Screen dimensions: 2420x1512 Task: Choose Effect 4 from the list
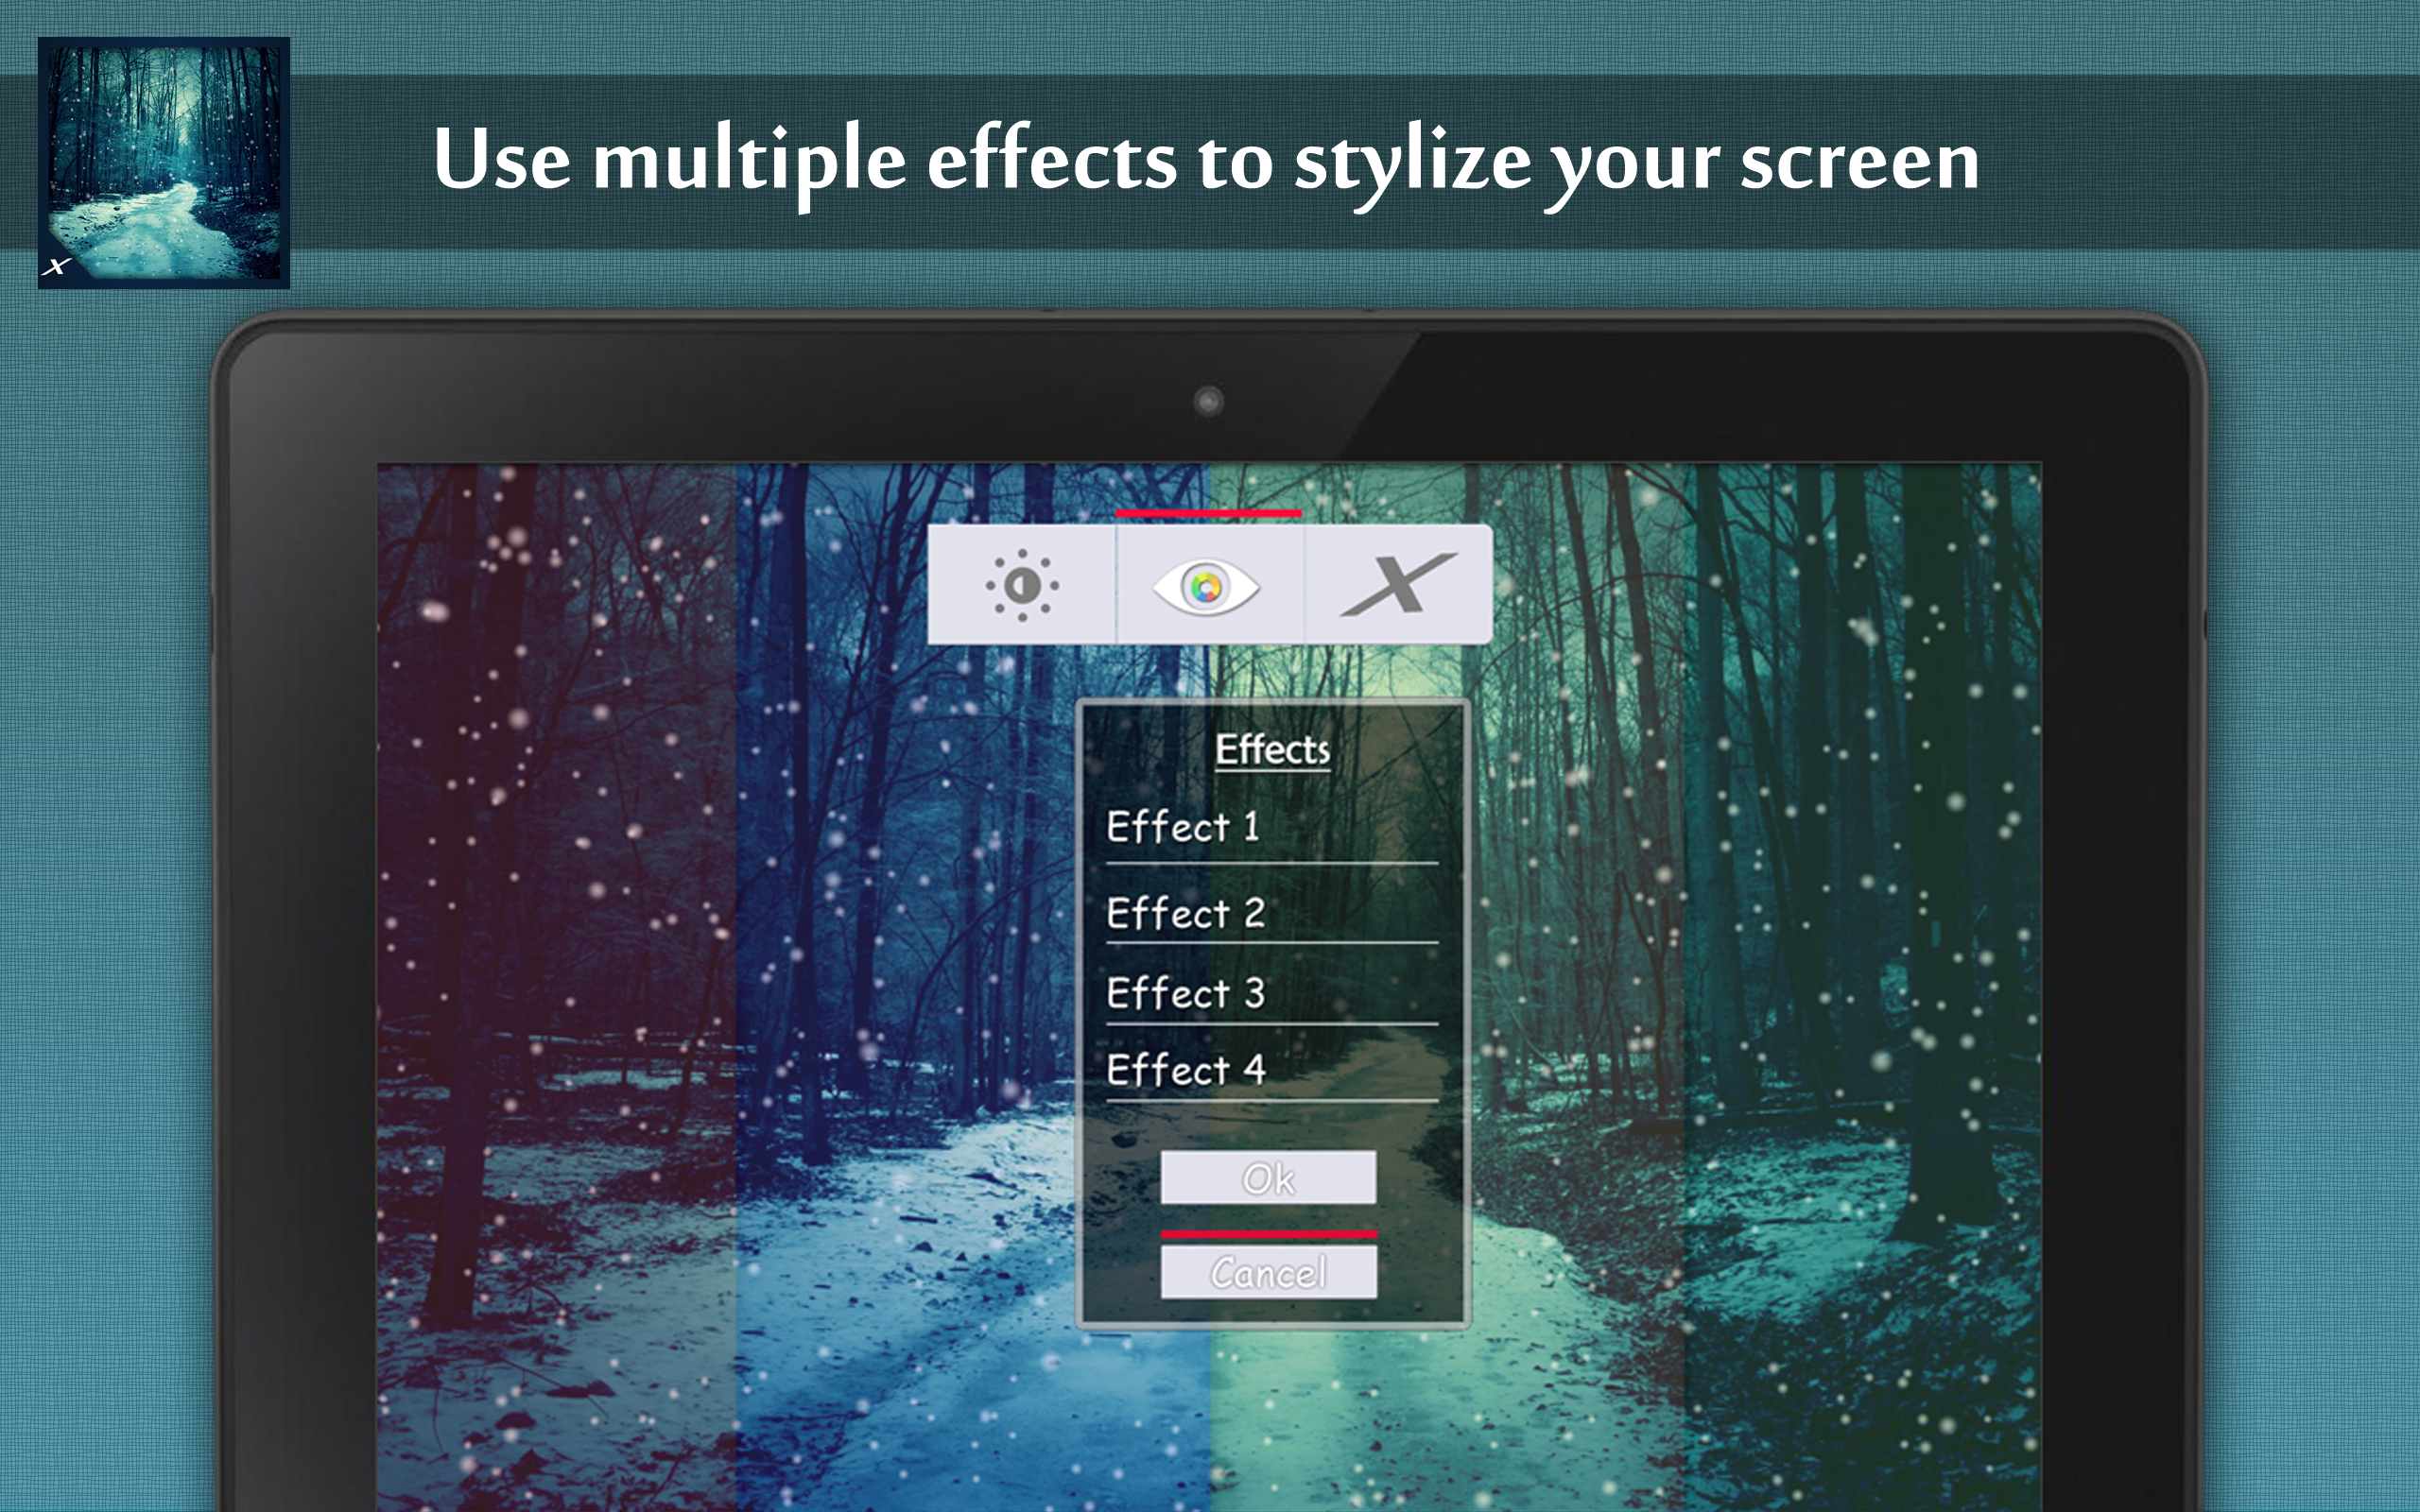pos(1271,1070)
